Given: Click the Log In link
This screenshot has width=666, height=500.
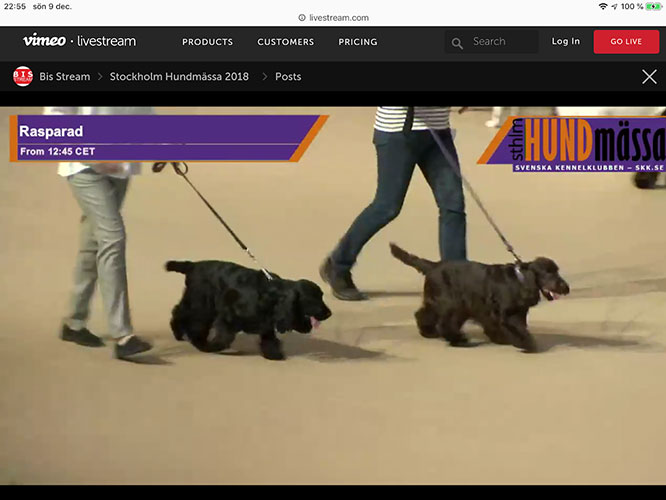Looking at the screenshot, I should coord(565,41).
